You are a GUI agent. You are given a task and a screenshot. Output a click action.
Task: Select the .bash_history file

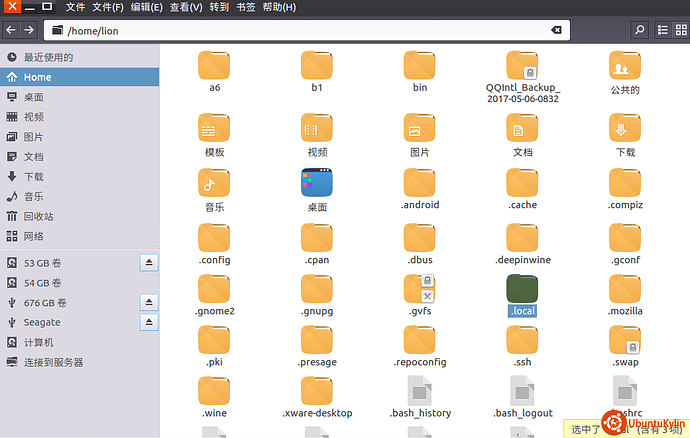[x=420, y=397]
